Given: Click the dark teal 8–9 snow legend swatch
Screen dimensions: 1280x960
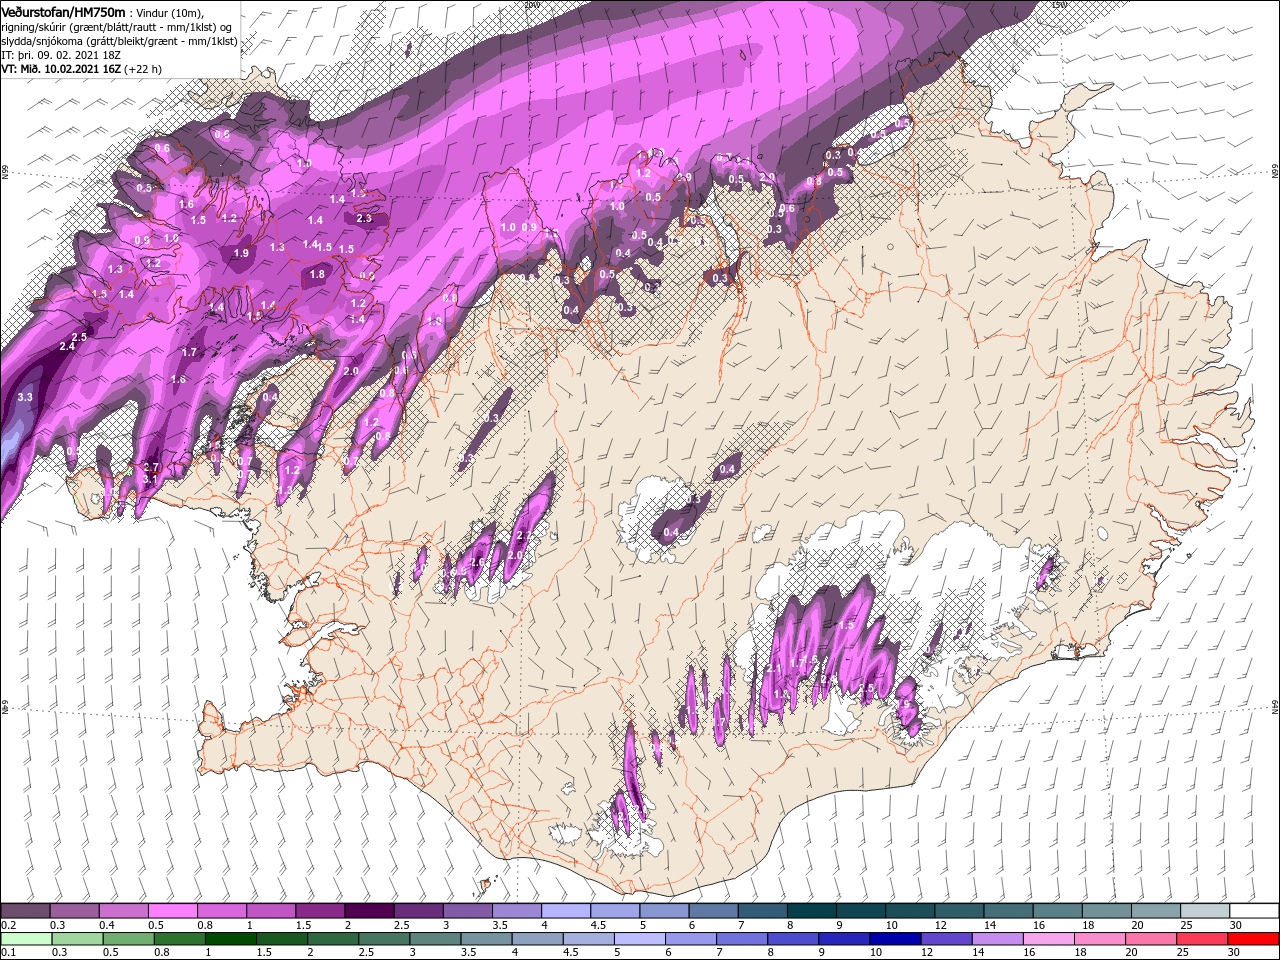Looking at the screenshot, I should click(810, 911).
